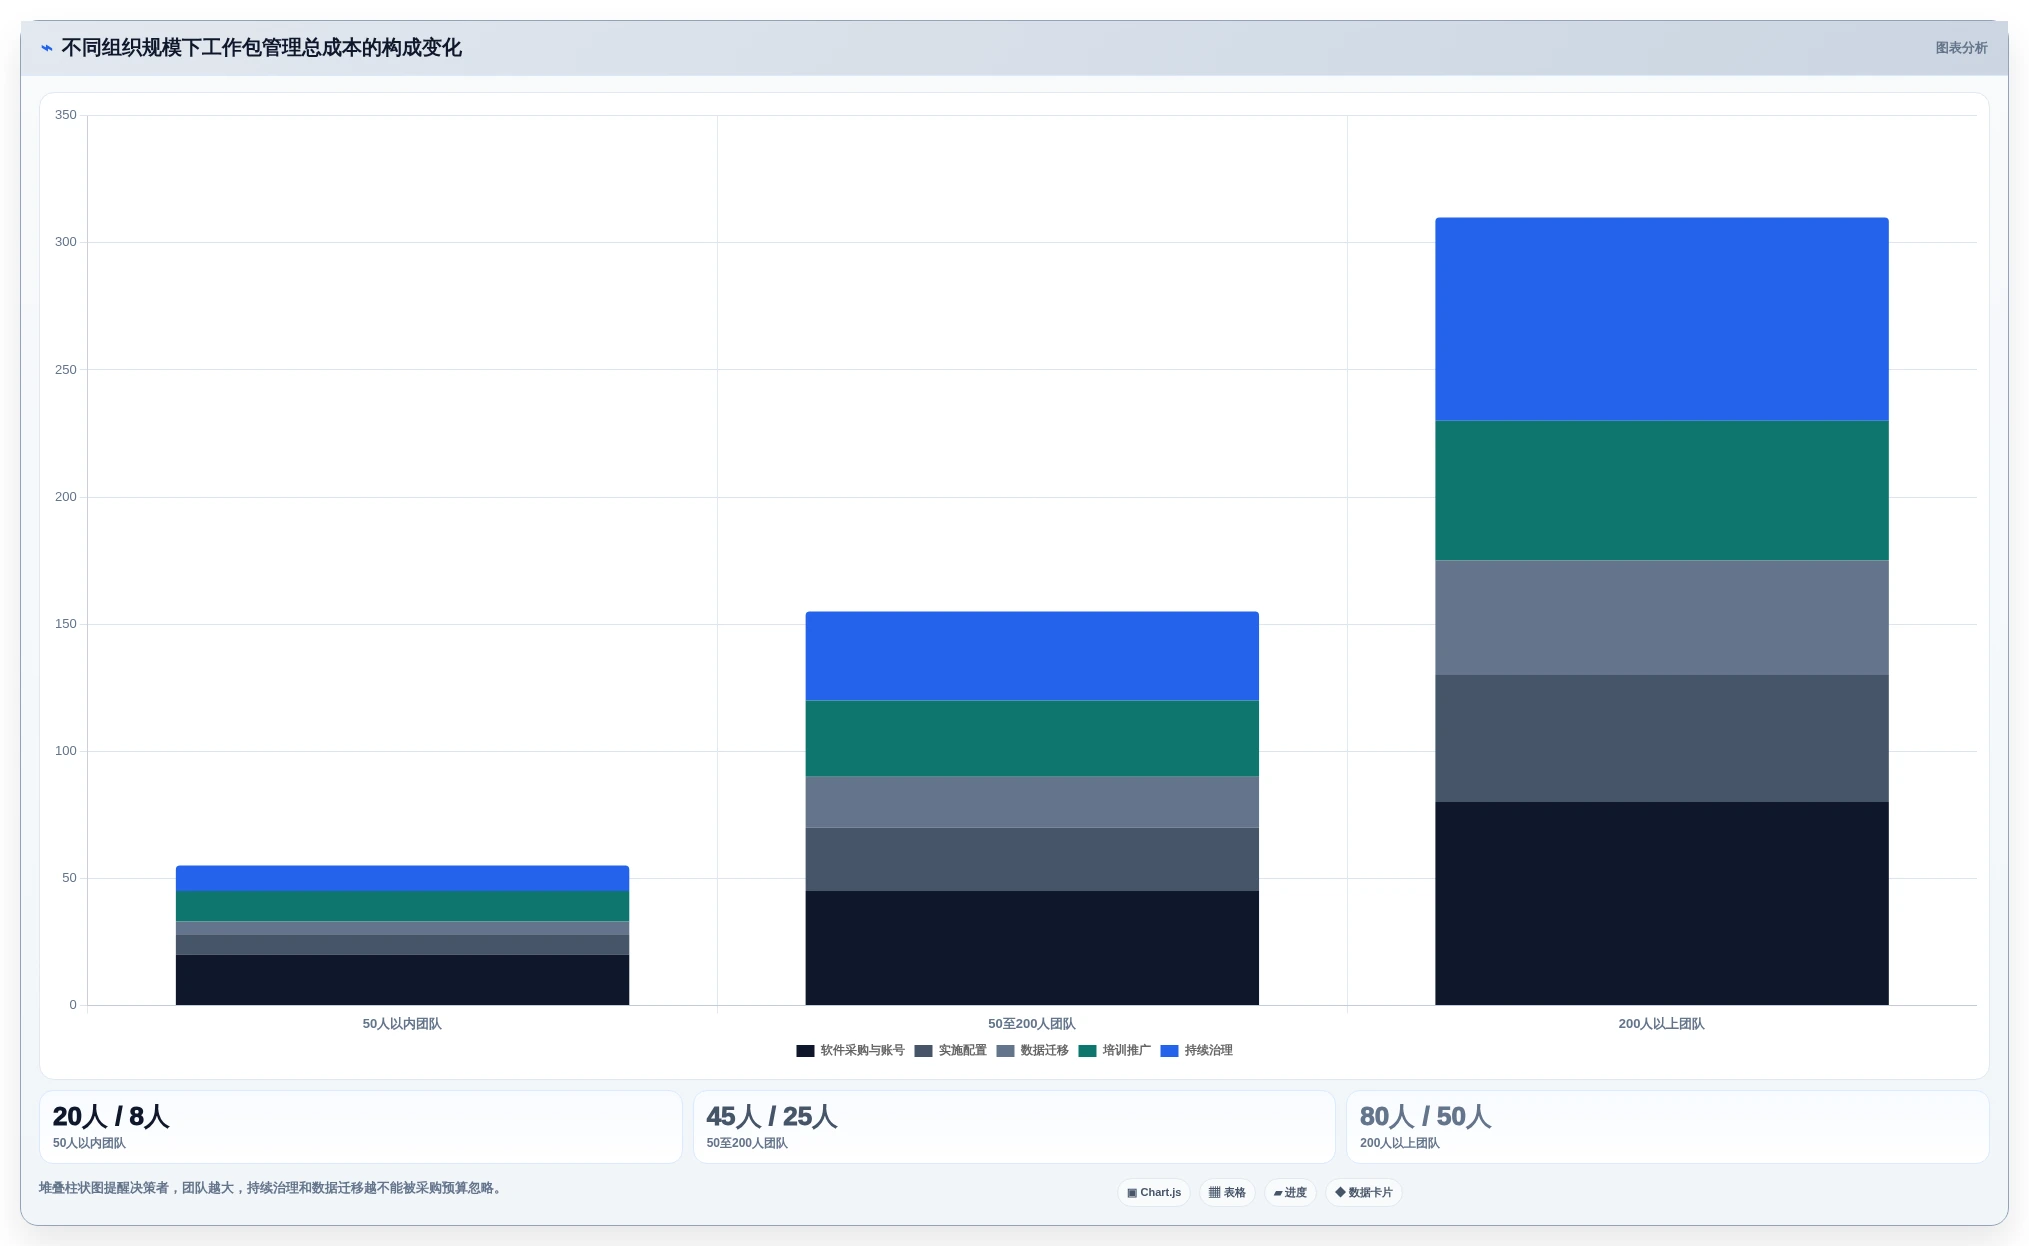The image size is (2029, 1246).
Task: Click the footnote text starting with 堆叠柱状图提醒决策者
Action: point(270,1188)
